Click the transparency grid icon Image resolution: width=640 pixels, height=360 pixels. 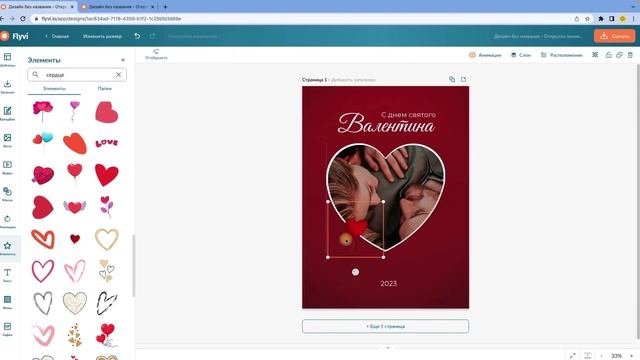[595, 55]
